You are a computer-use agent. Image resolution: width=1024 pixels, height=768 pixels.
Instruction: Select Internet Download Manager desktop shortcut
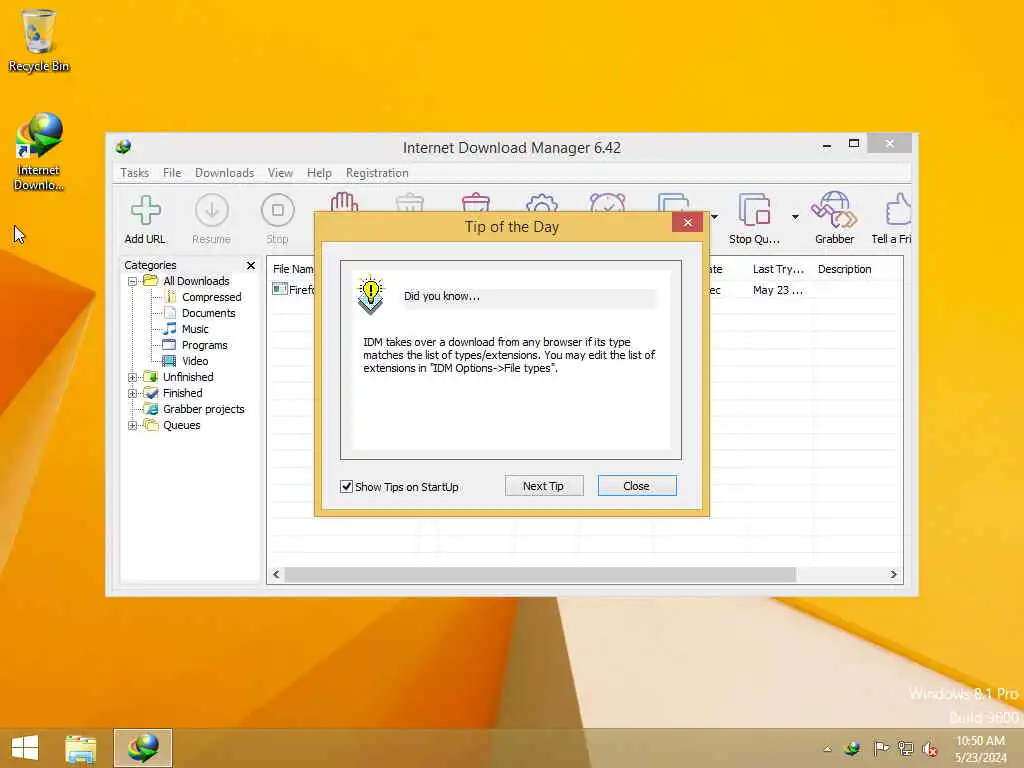pos(39,152)
